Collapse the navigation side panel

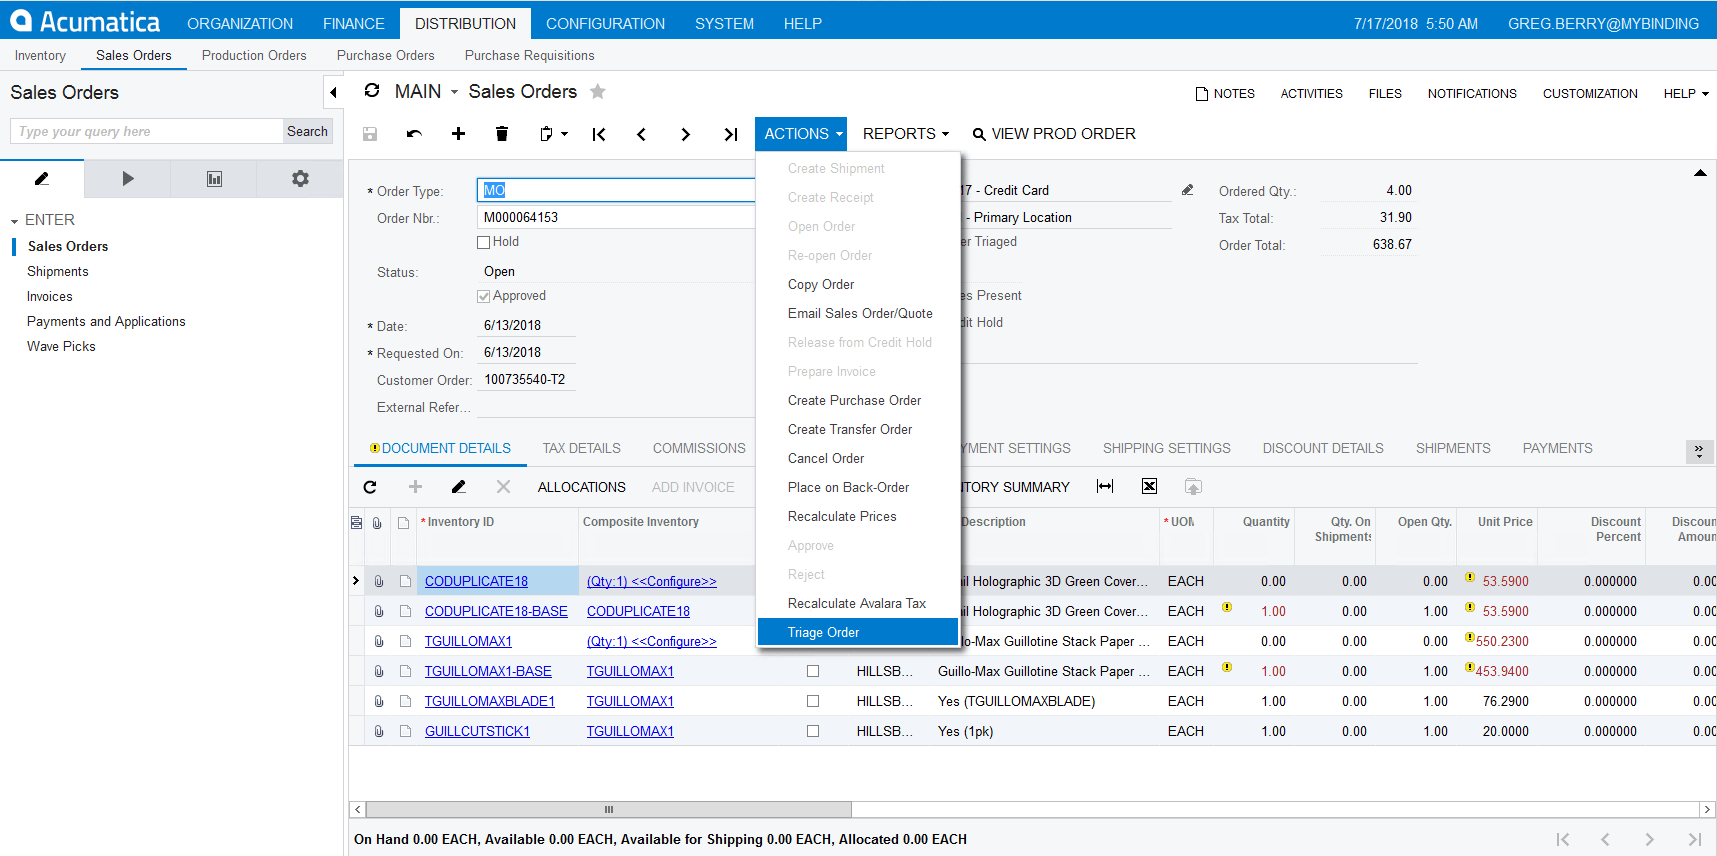pyautogui.click(x=333, y=93)
